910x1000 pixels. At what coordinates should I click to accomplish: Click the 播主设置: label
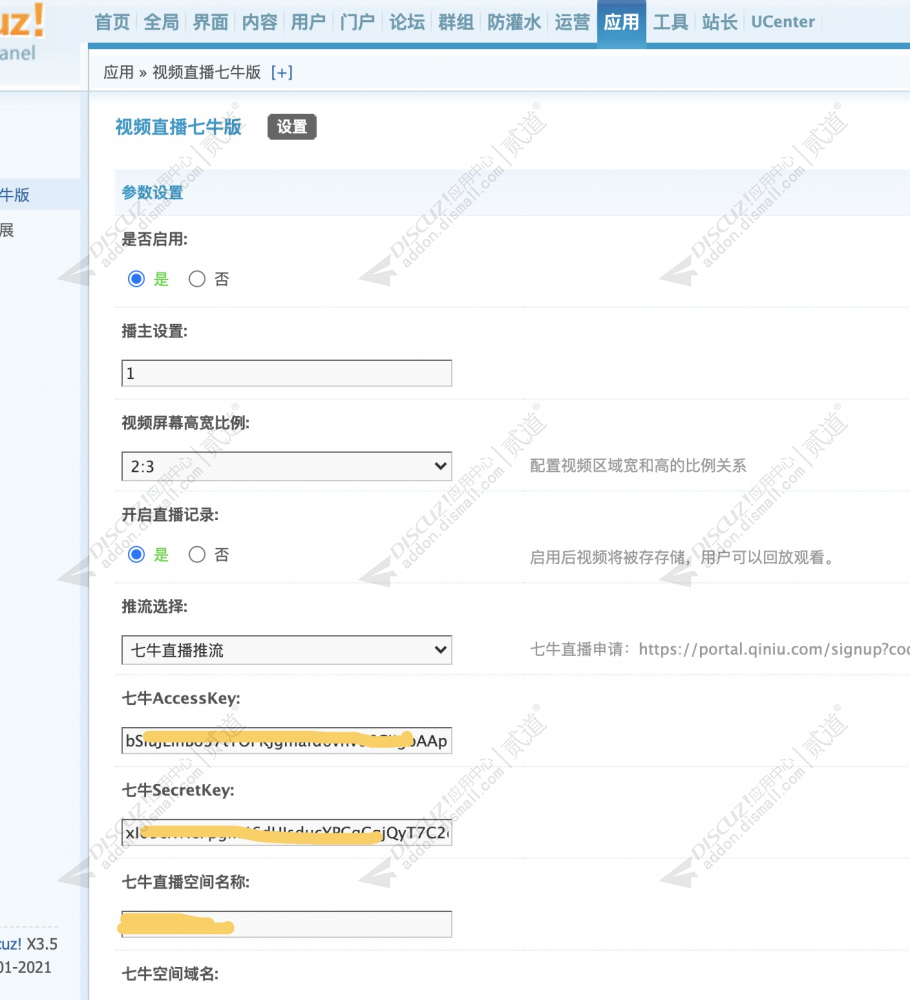[x=155, y=332]
